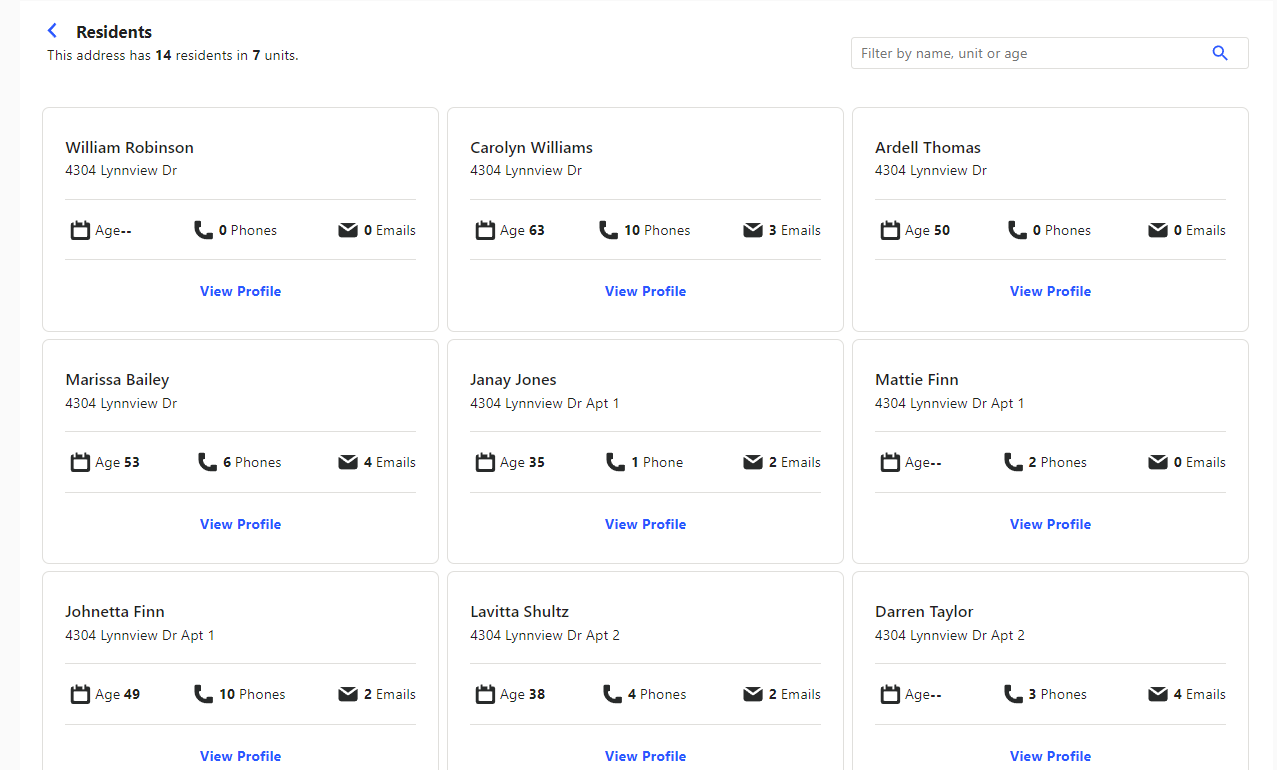Click the search magnifier icon
Screen dimensions: 1277x770
click(1220, 53)
